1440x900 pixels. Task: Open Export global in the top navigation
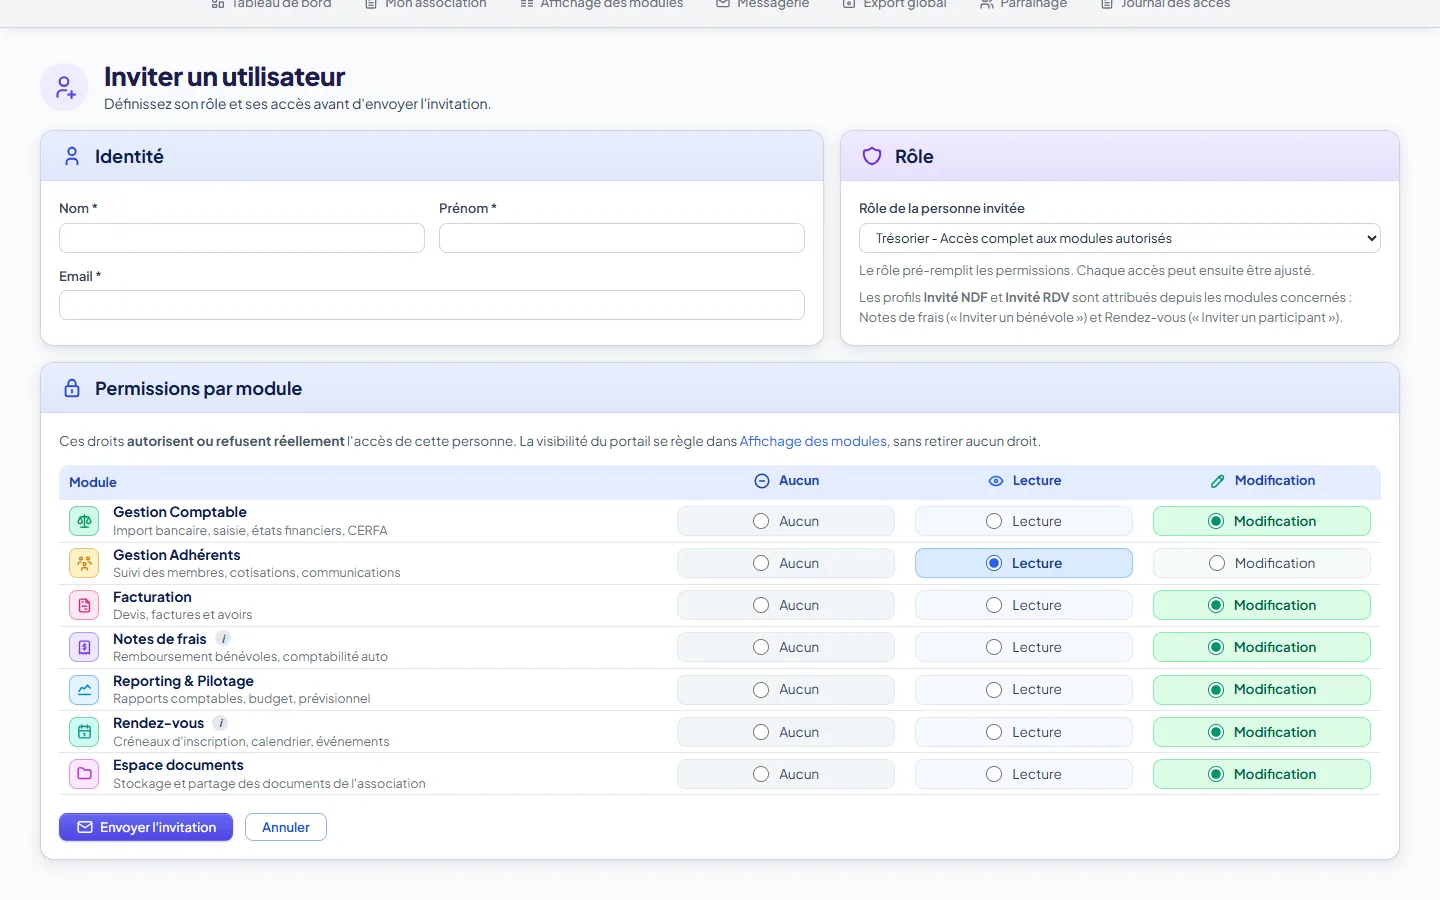coord(894,5)
